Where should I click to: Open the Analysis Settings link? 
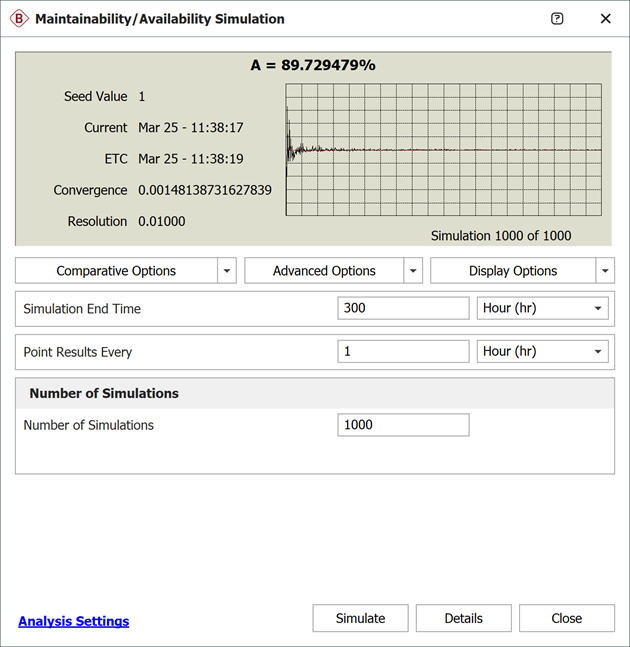click(x=74, y=621)
